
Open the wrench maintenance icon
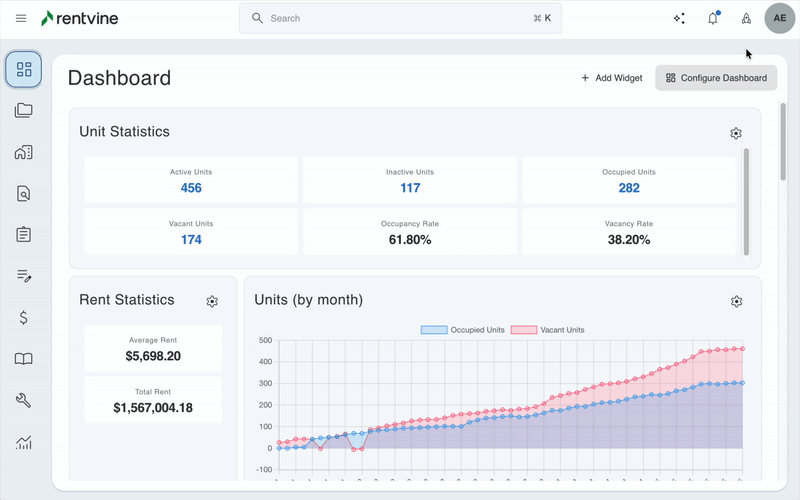(x=24, y=400)
